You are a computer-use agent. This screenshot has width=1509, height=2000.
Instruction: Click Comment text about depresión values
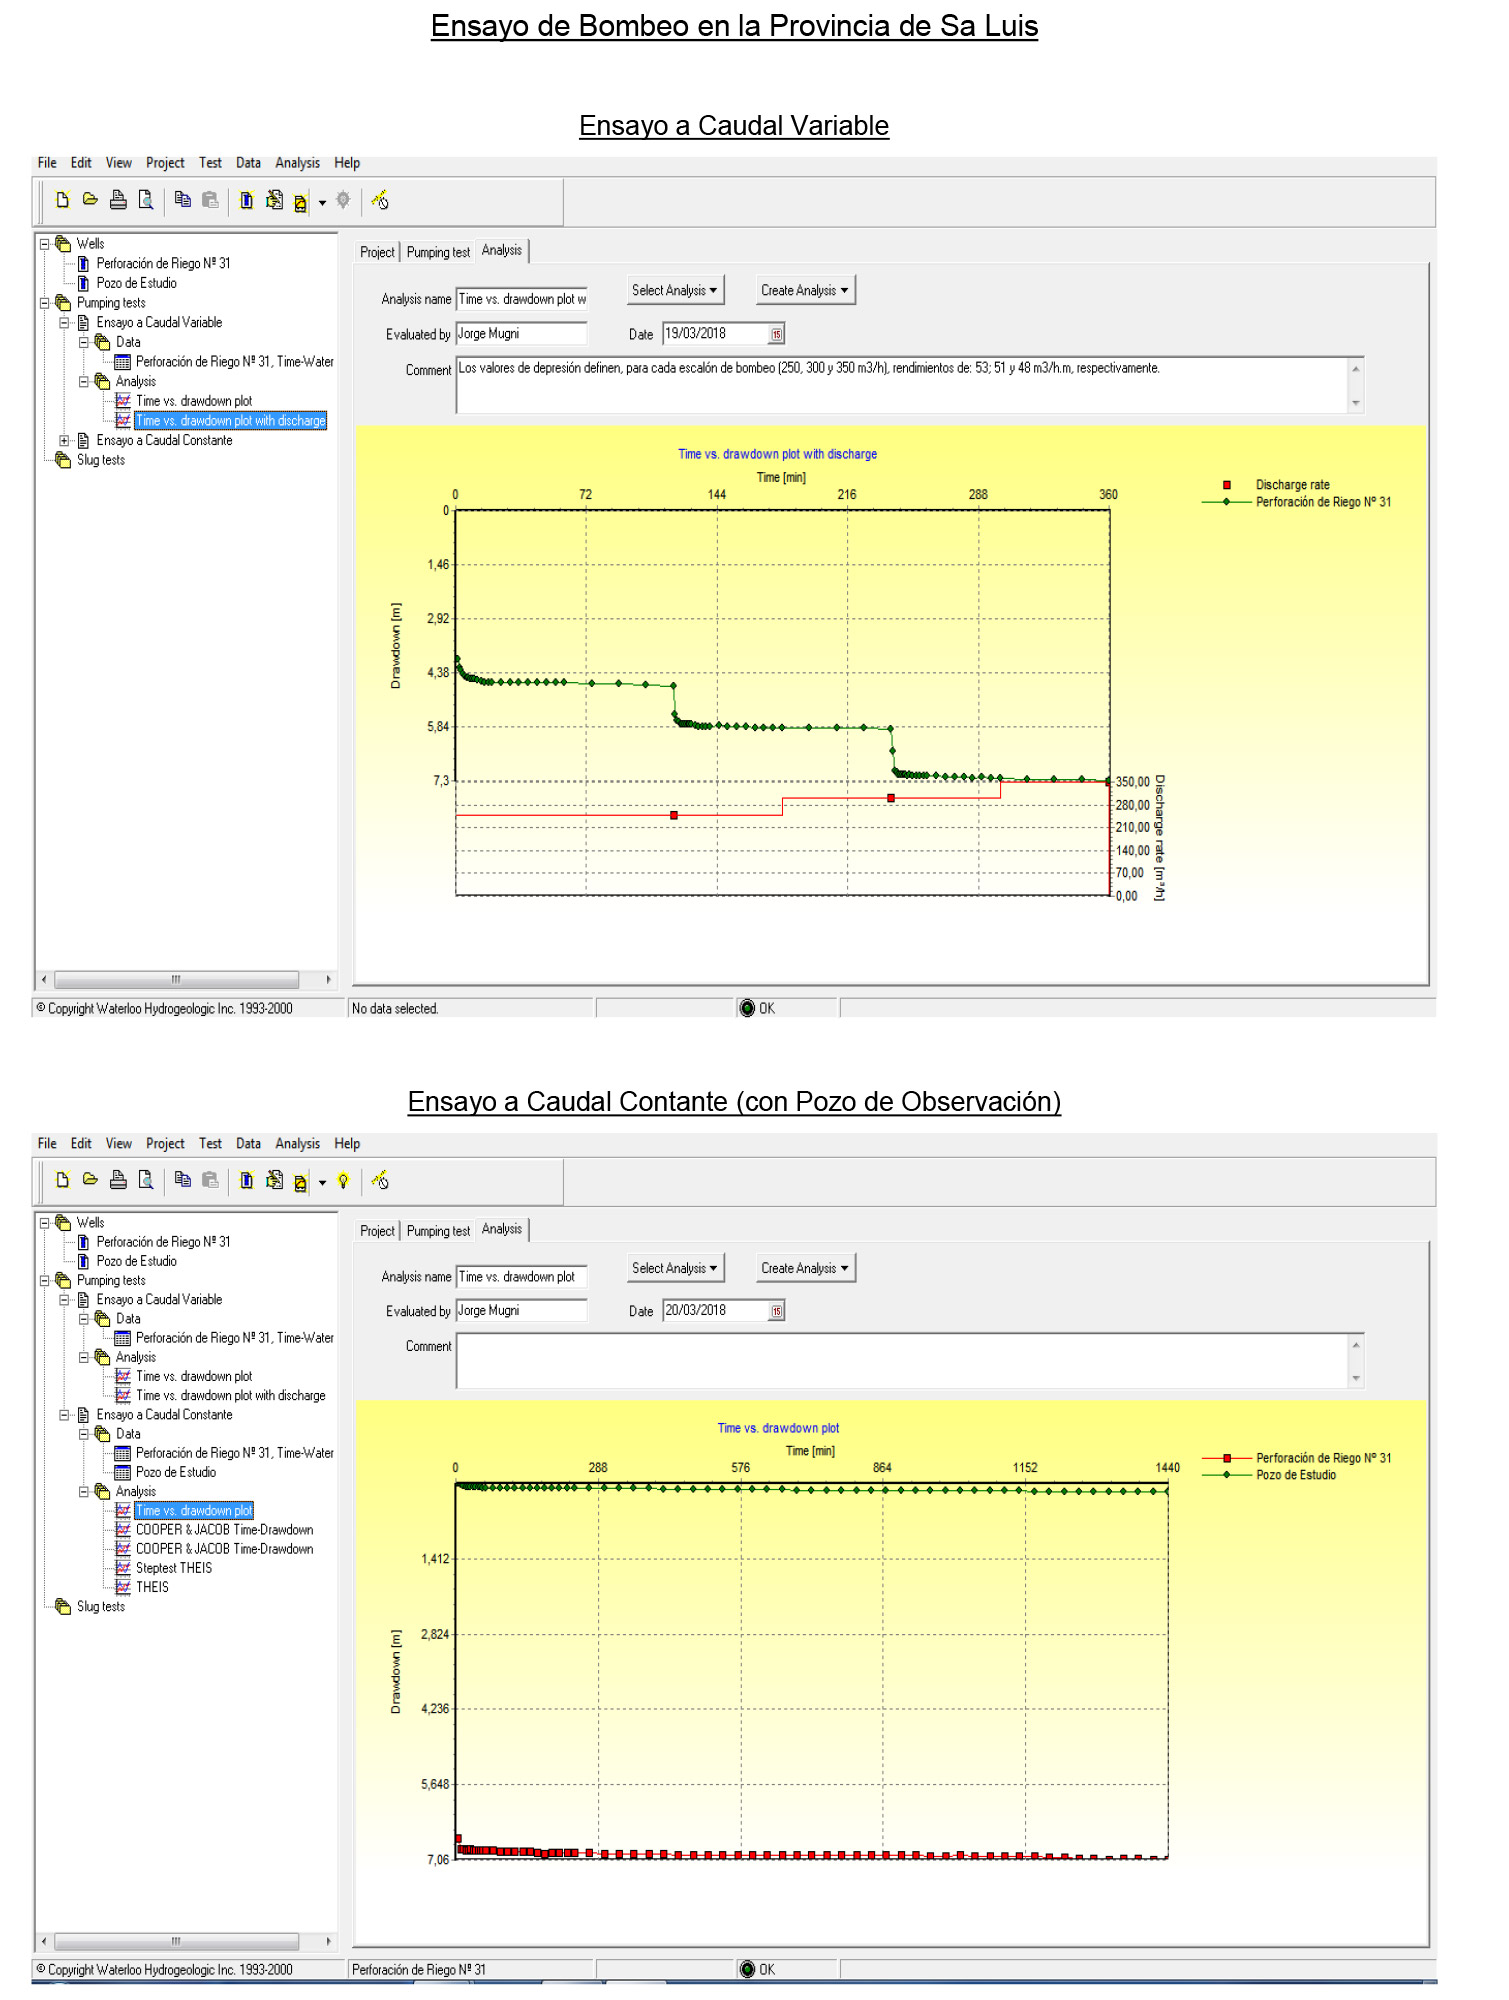[x=809, y=368]
